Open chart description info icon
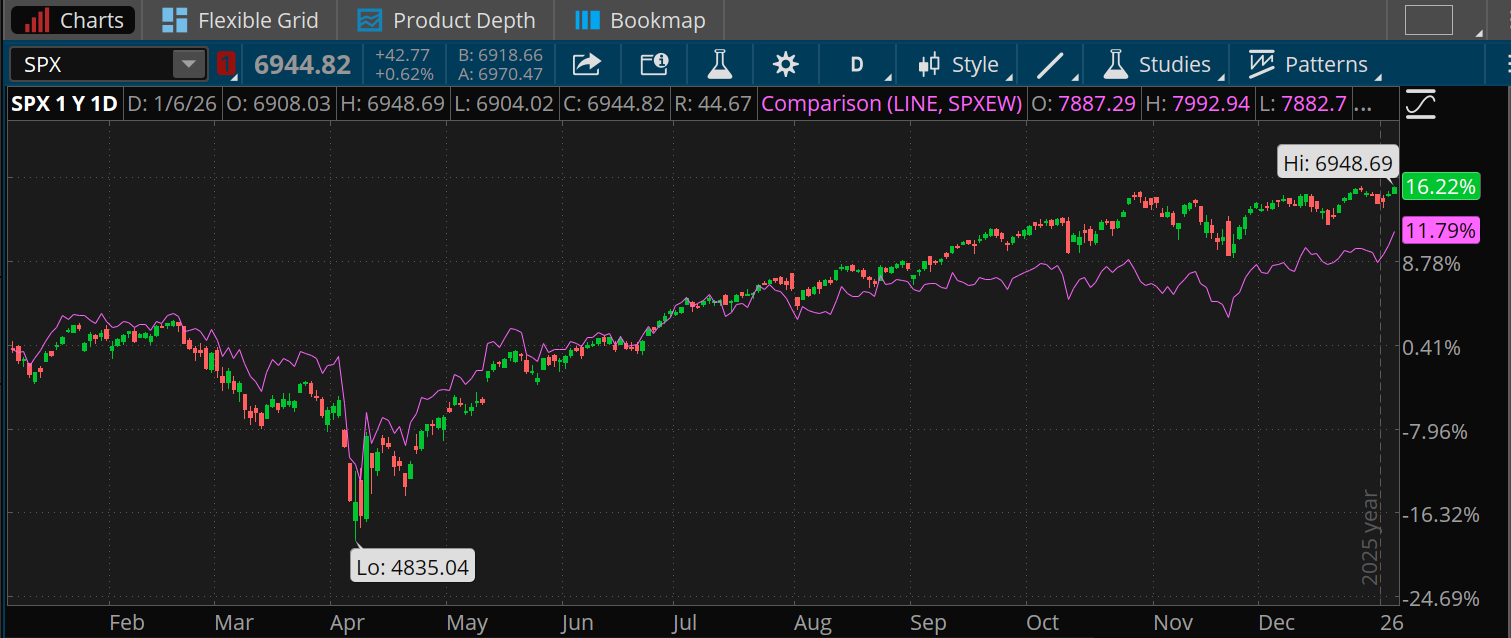The height and width of the screenshot is (638, 1511). click(653, 63)
